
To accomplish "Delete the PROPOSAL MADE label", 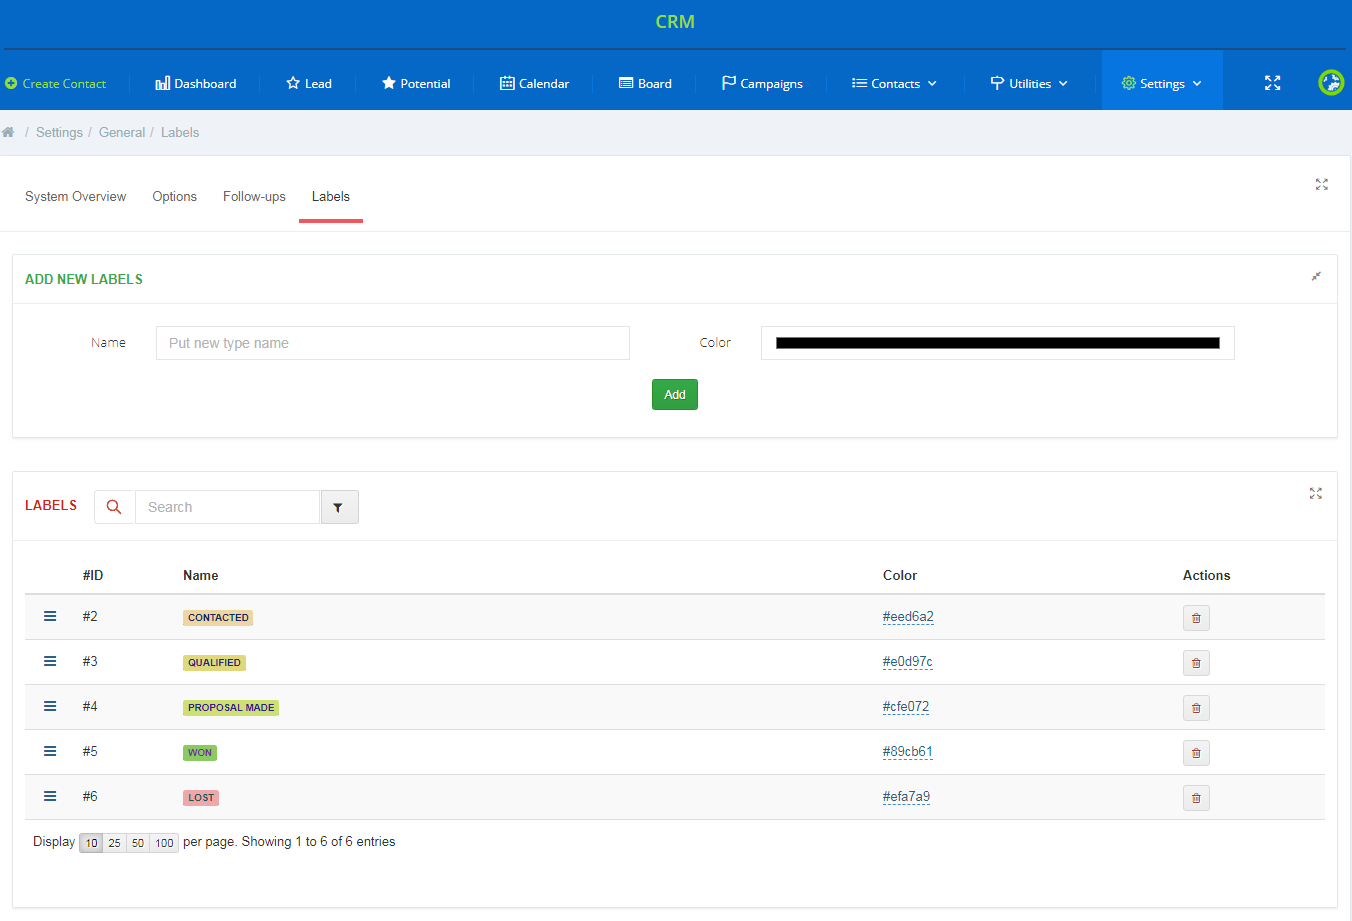I will pyautogui.click(x=1196, y=708).
